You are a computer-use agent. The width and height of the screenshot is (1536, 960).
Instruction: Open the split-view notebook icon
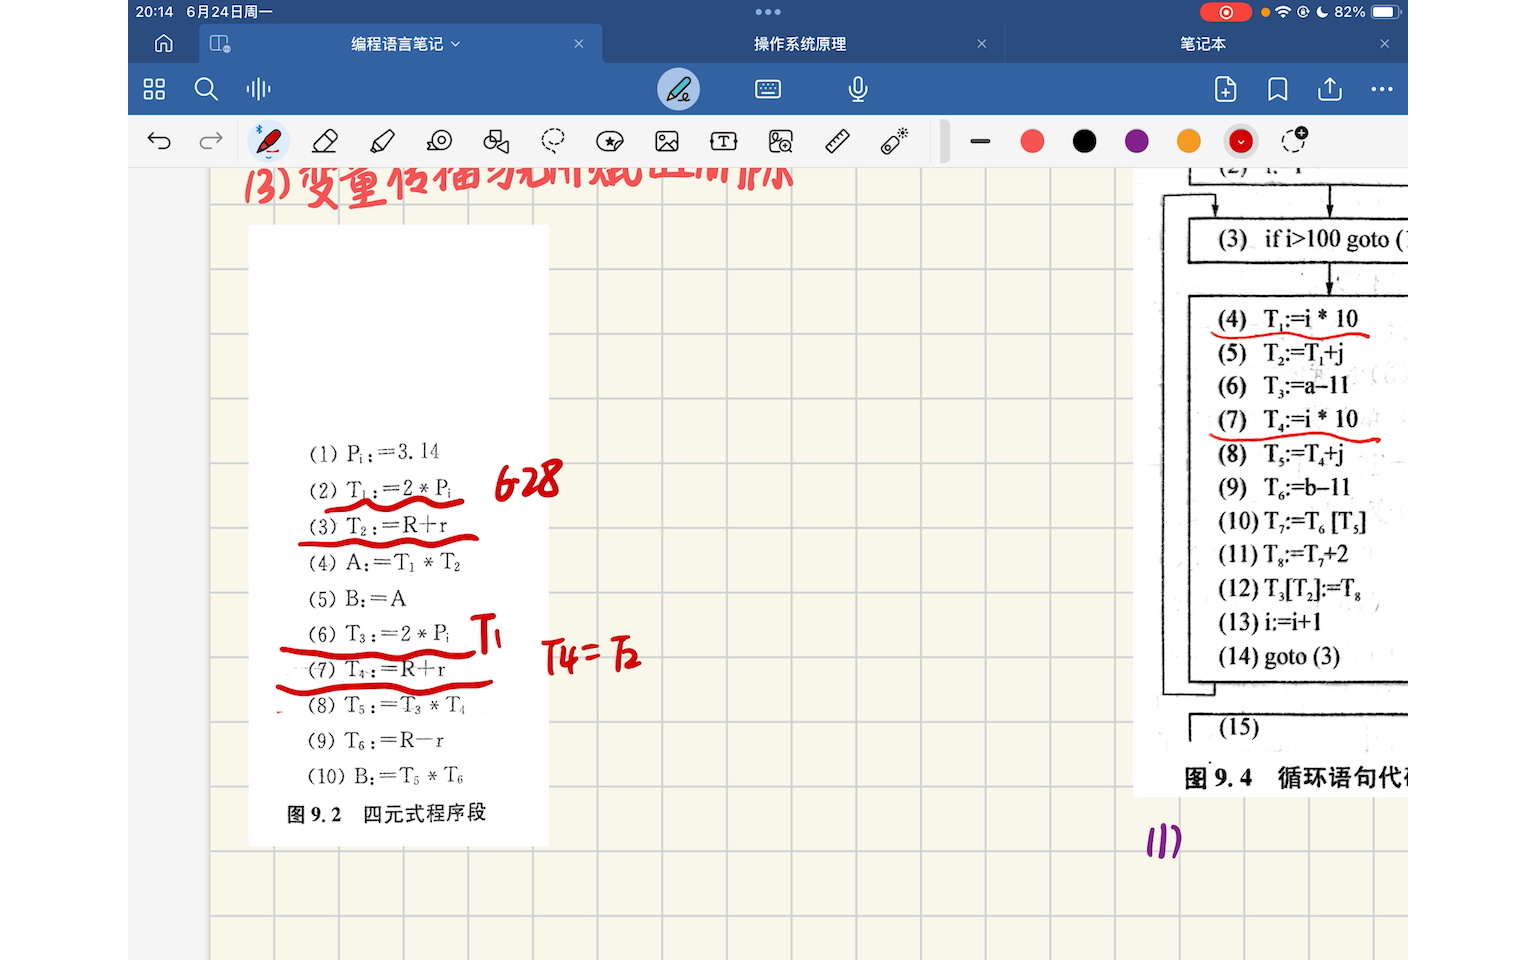220,43
